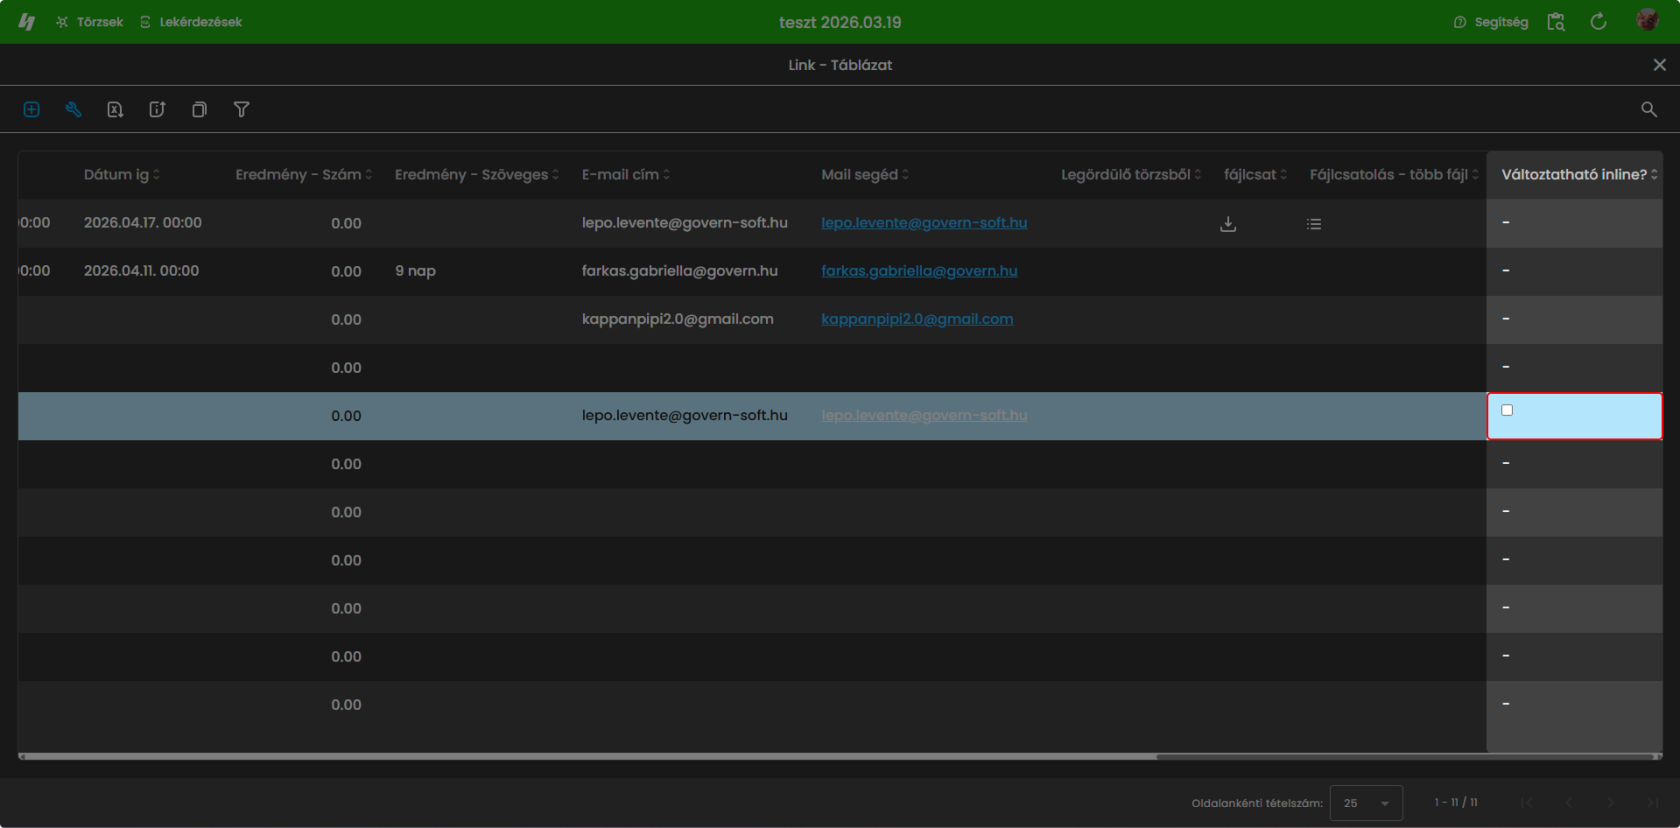1680x828 pixels.
Task: Open the clipboard search icon in header
Action: pyautogui.click(x=1556, y=22)
